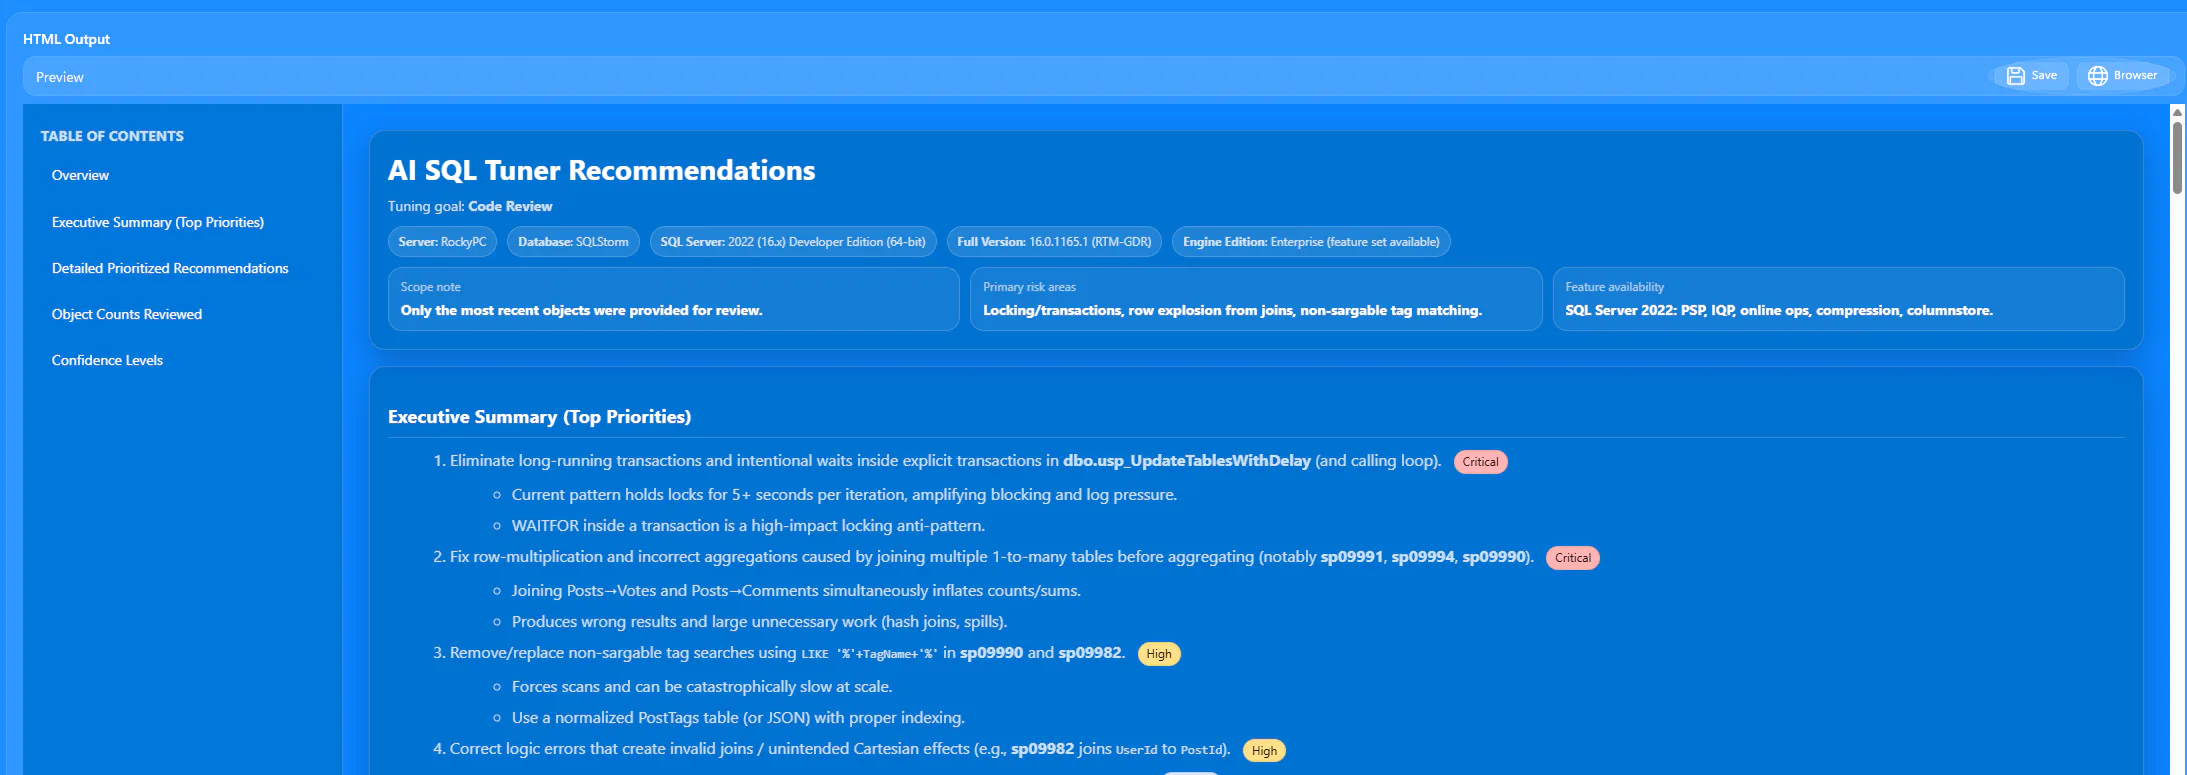Navigate to Confidence Levels section
Image resolution: width=2187 pixels, height=775 pixels.
click(x=107, y=360)
